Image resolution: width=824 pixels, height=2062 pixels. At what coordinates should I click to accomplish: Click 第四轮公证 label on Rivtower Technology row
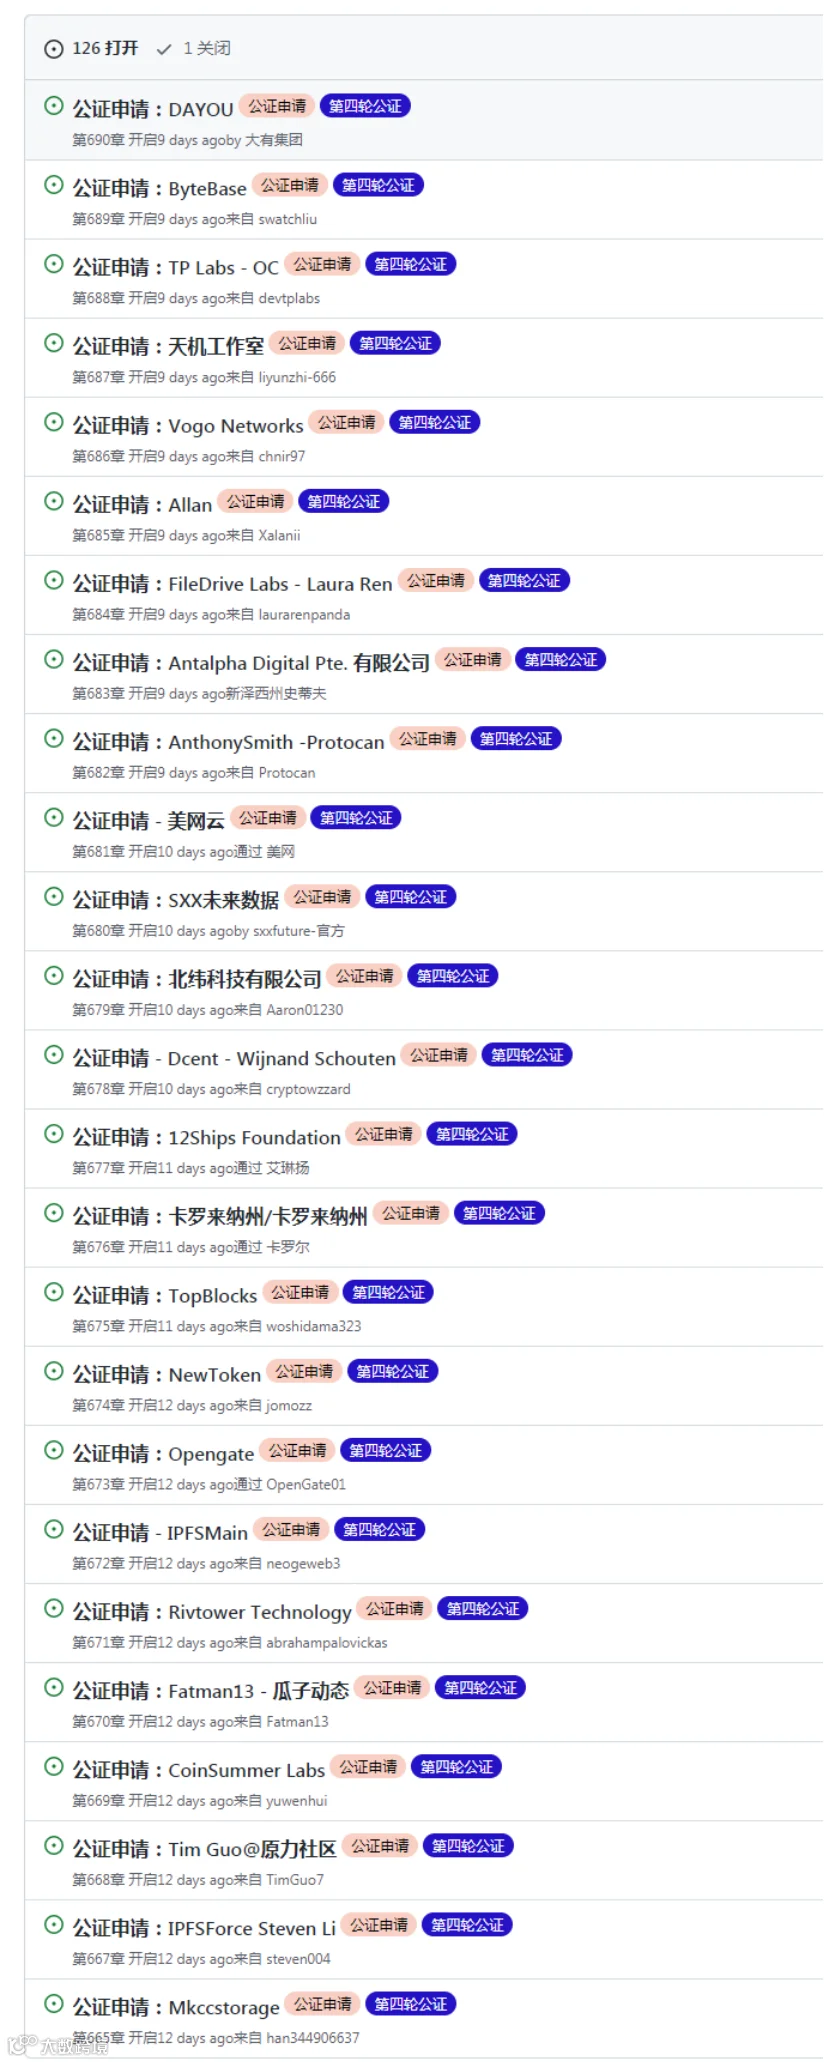click(x=483, y=1608)
